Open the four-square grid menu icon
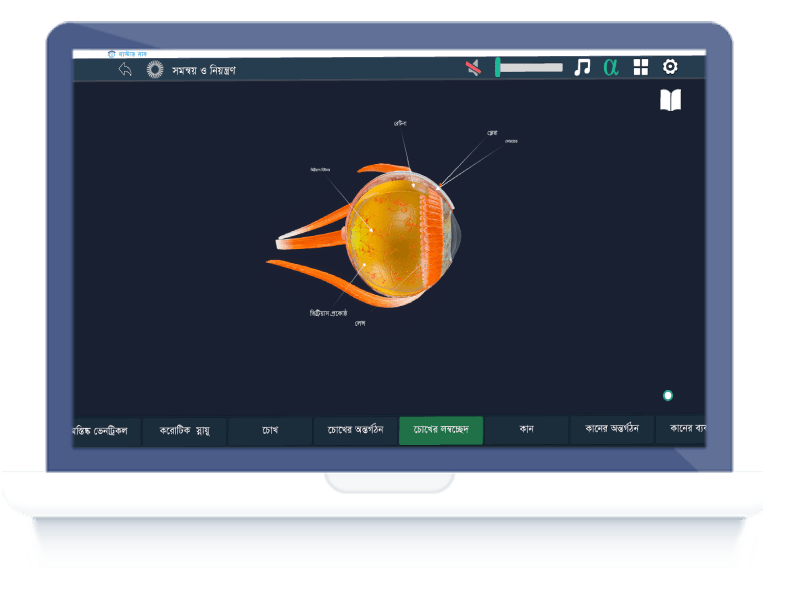The height and width of the screenshot is (591, 787). pos(641,67)
